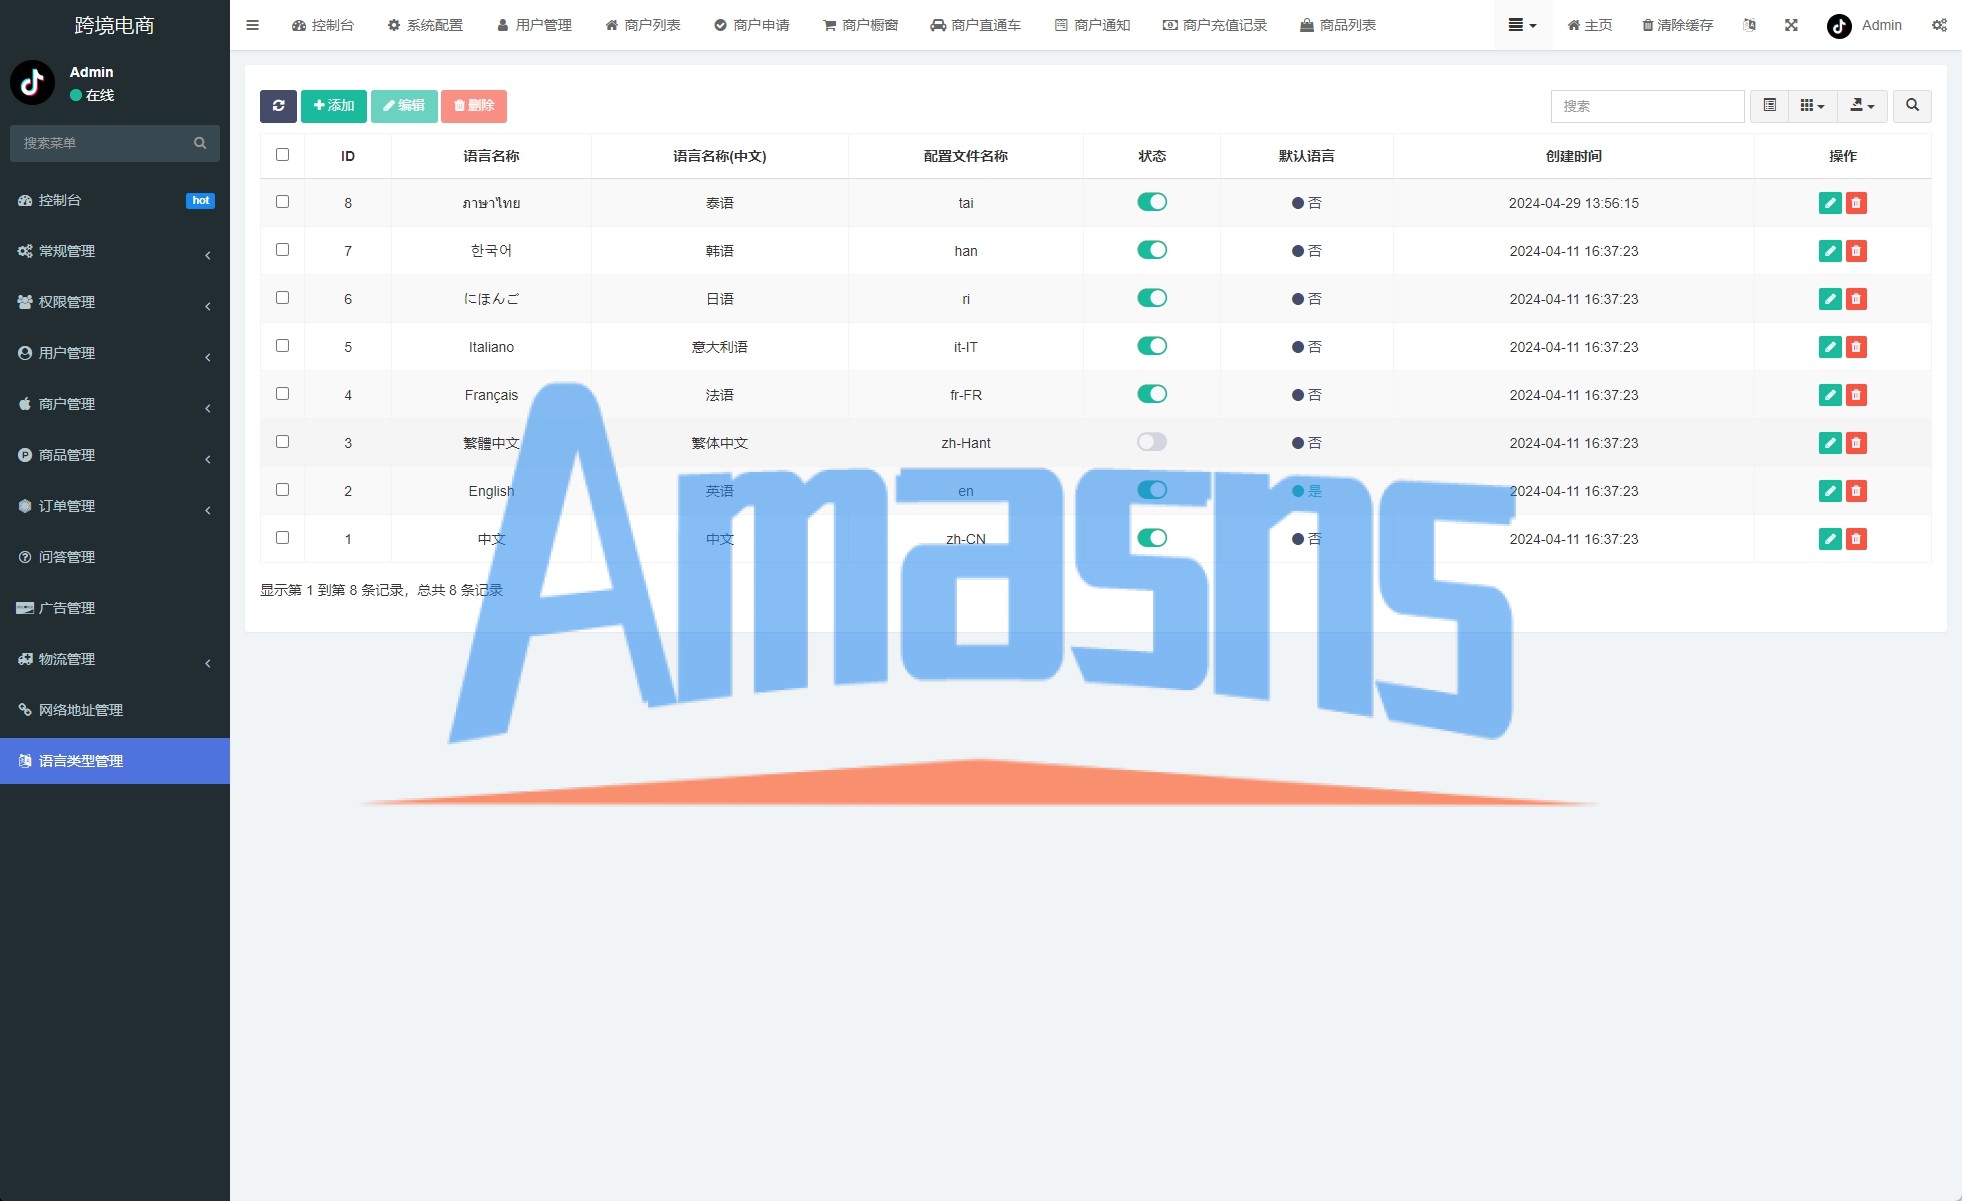Expand the 用户管理 sidebar menu
Viewport: 1962px width, 1201px height.
pos(115,353)
